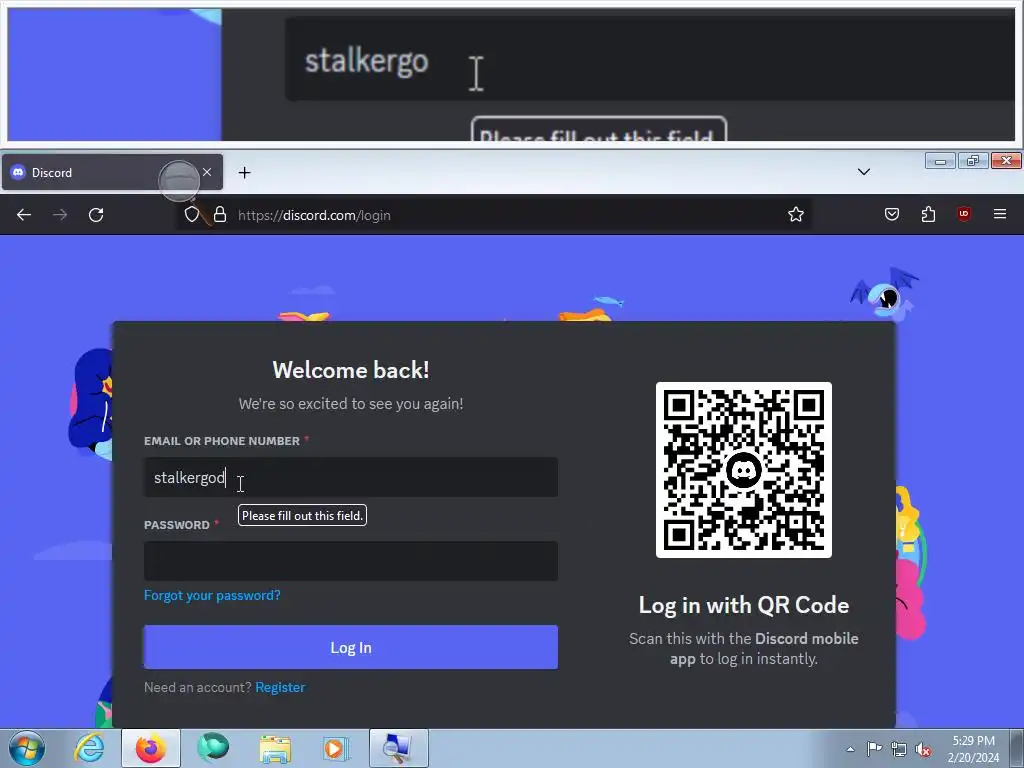
Task: Click the Log in with QR Code heading
Action: tap(744, 605)
